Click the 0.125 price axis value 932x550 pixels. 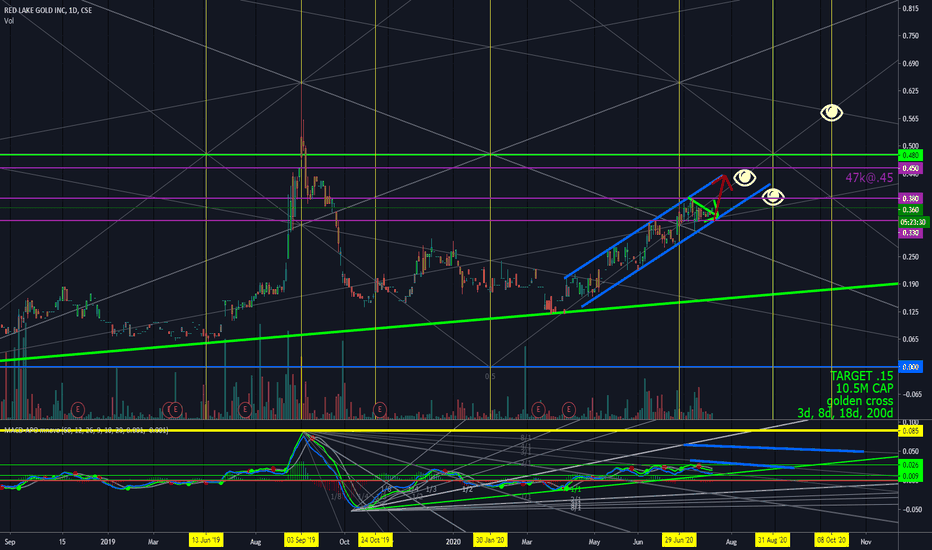click(911, 312)
